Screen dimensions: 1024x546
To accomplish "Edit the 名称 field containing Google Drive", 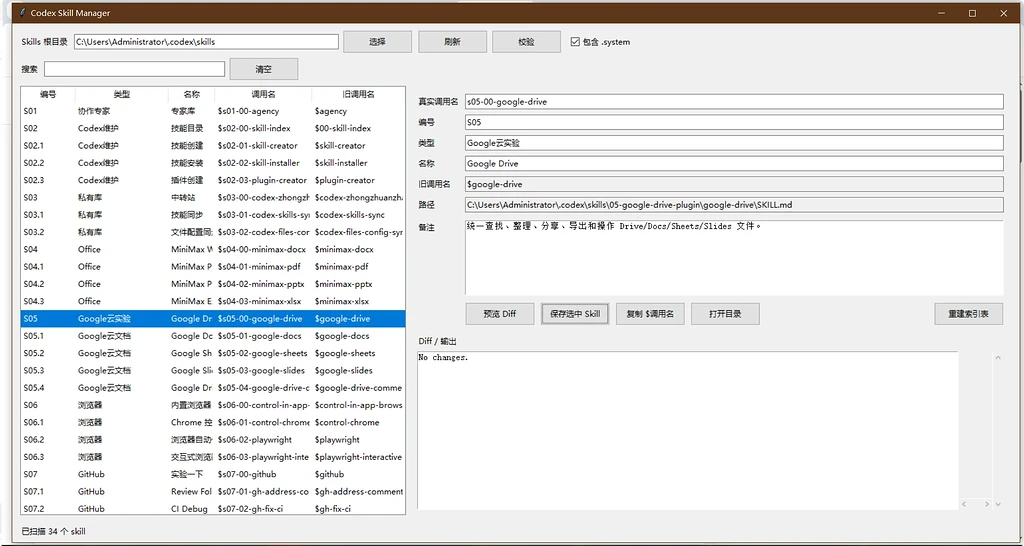I will pyautogui.click(x=734, y=163).
